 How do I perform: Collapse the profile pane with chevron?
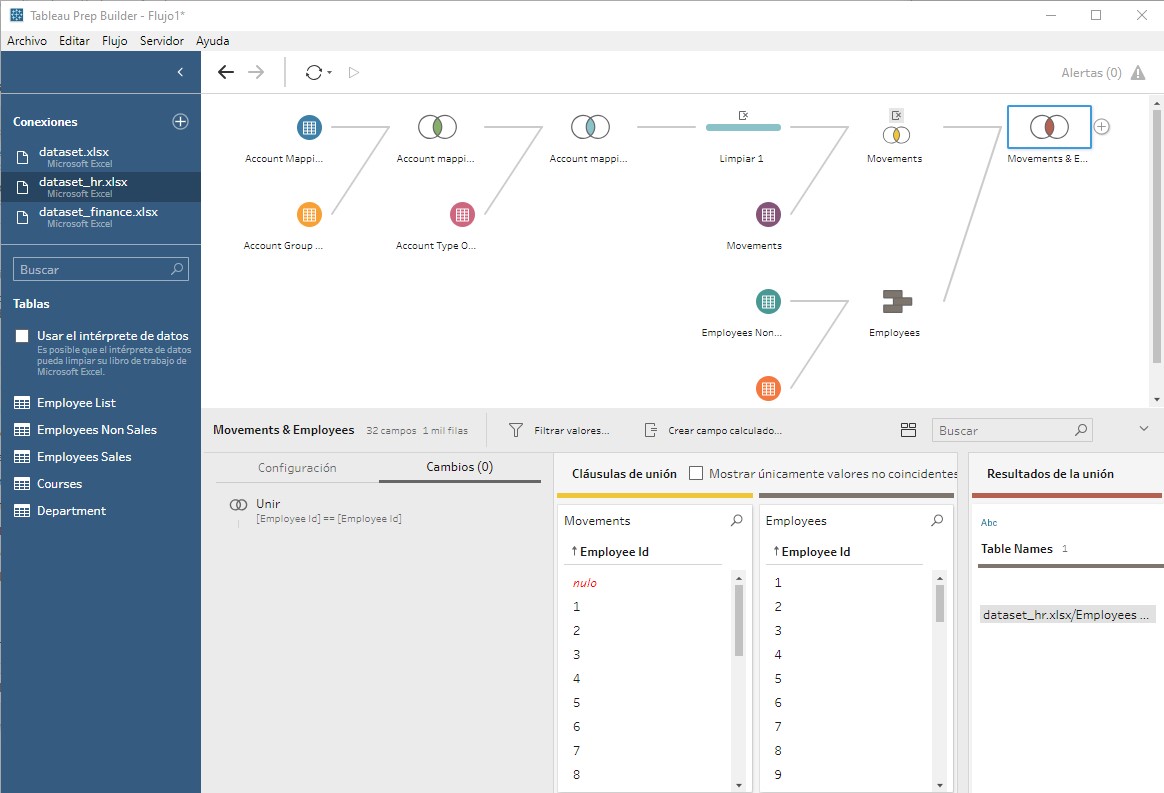click(1144, 428)
